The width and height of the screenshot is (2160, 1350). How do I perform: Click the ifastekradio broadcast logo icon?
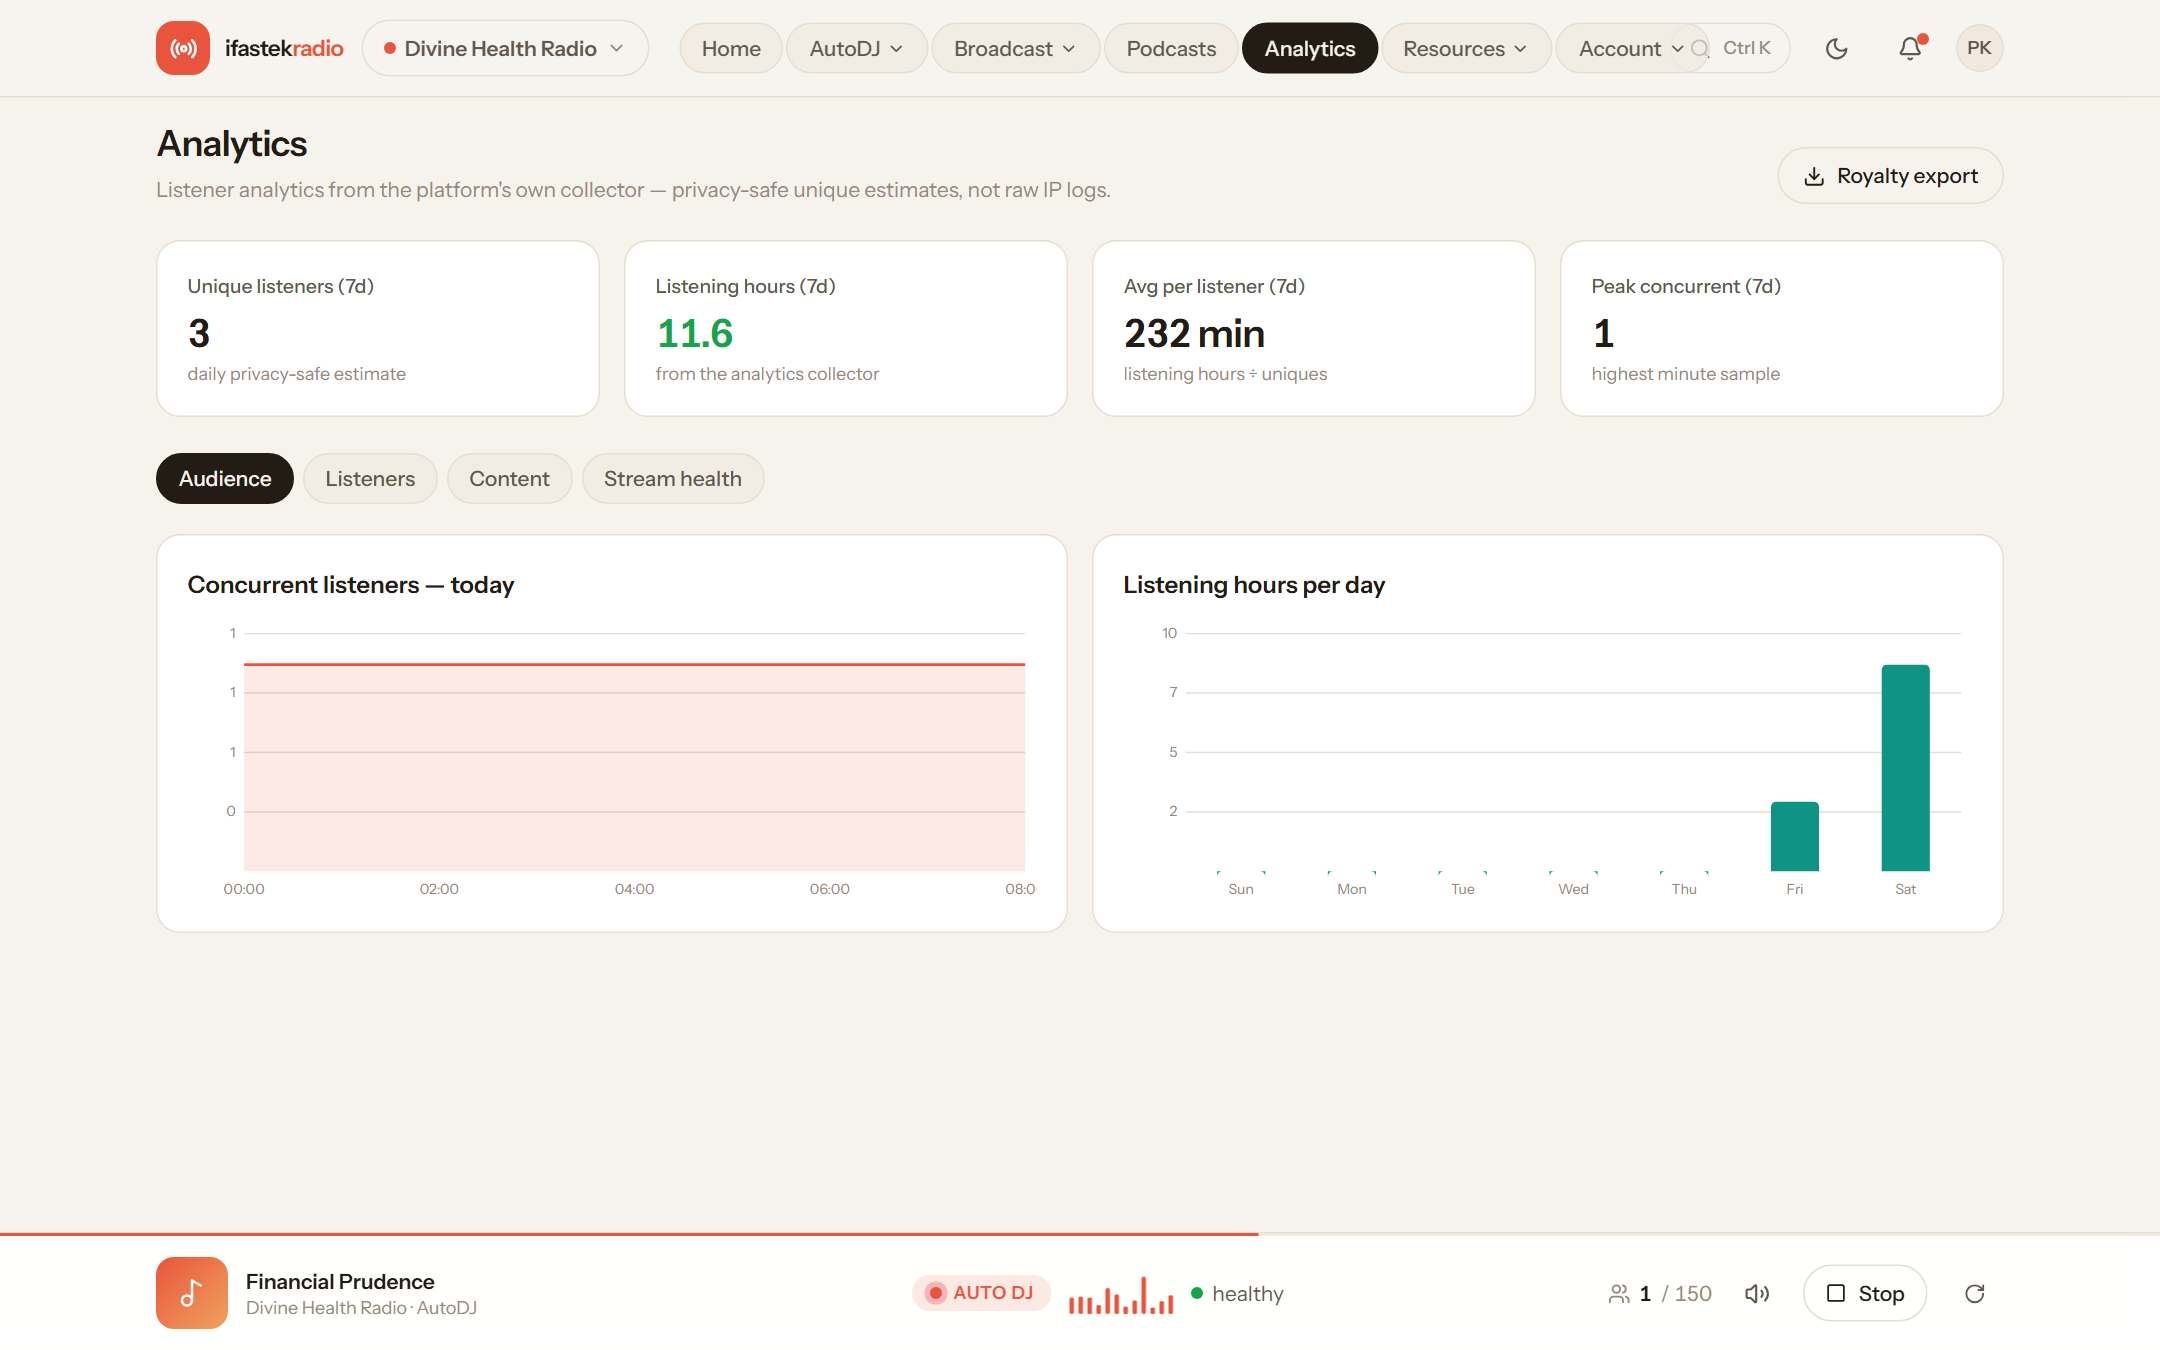click(183, 48)
